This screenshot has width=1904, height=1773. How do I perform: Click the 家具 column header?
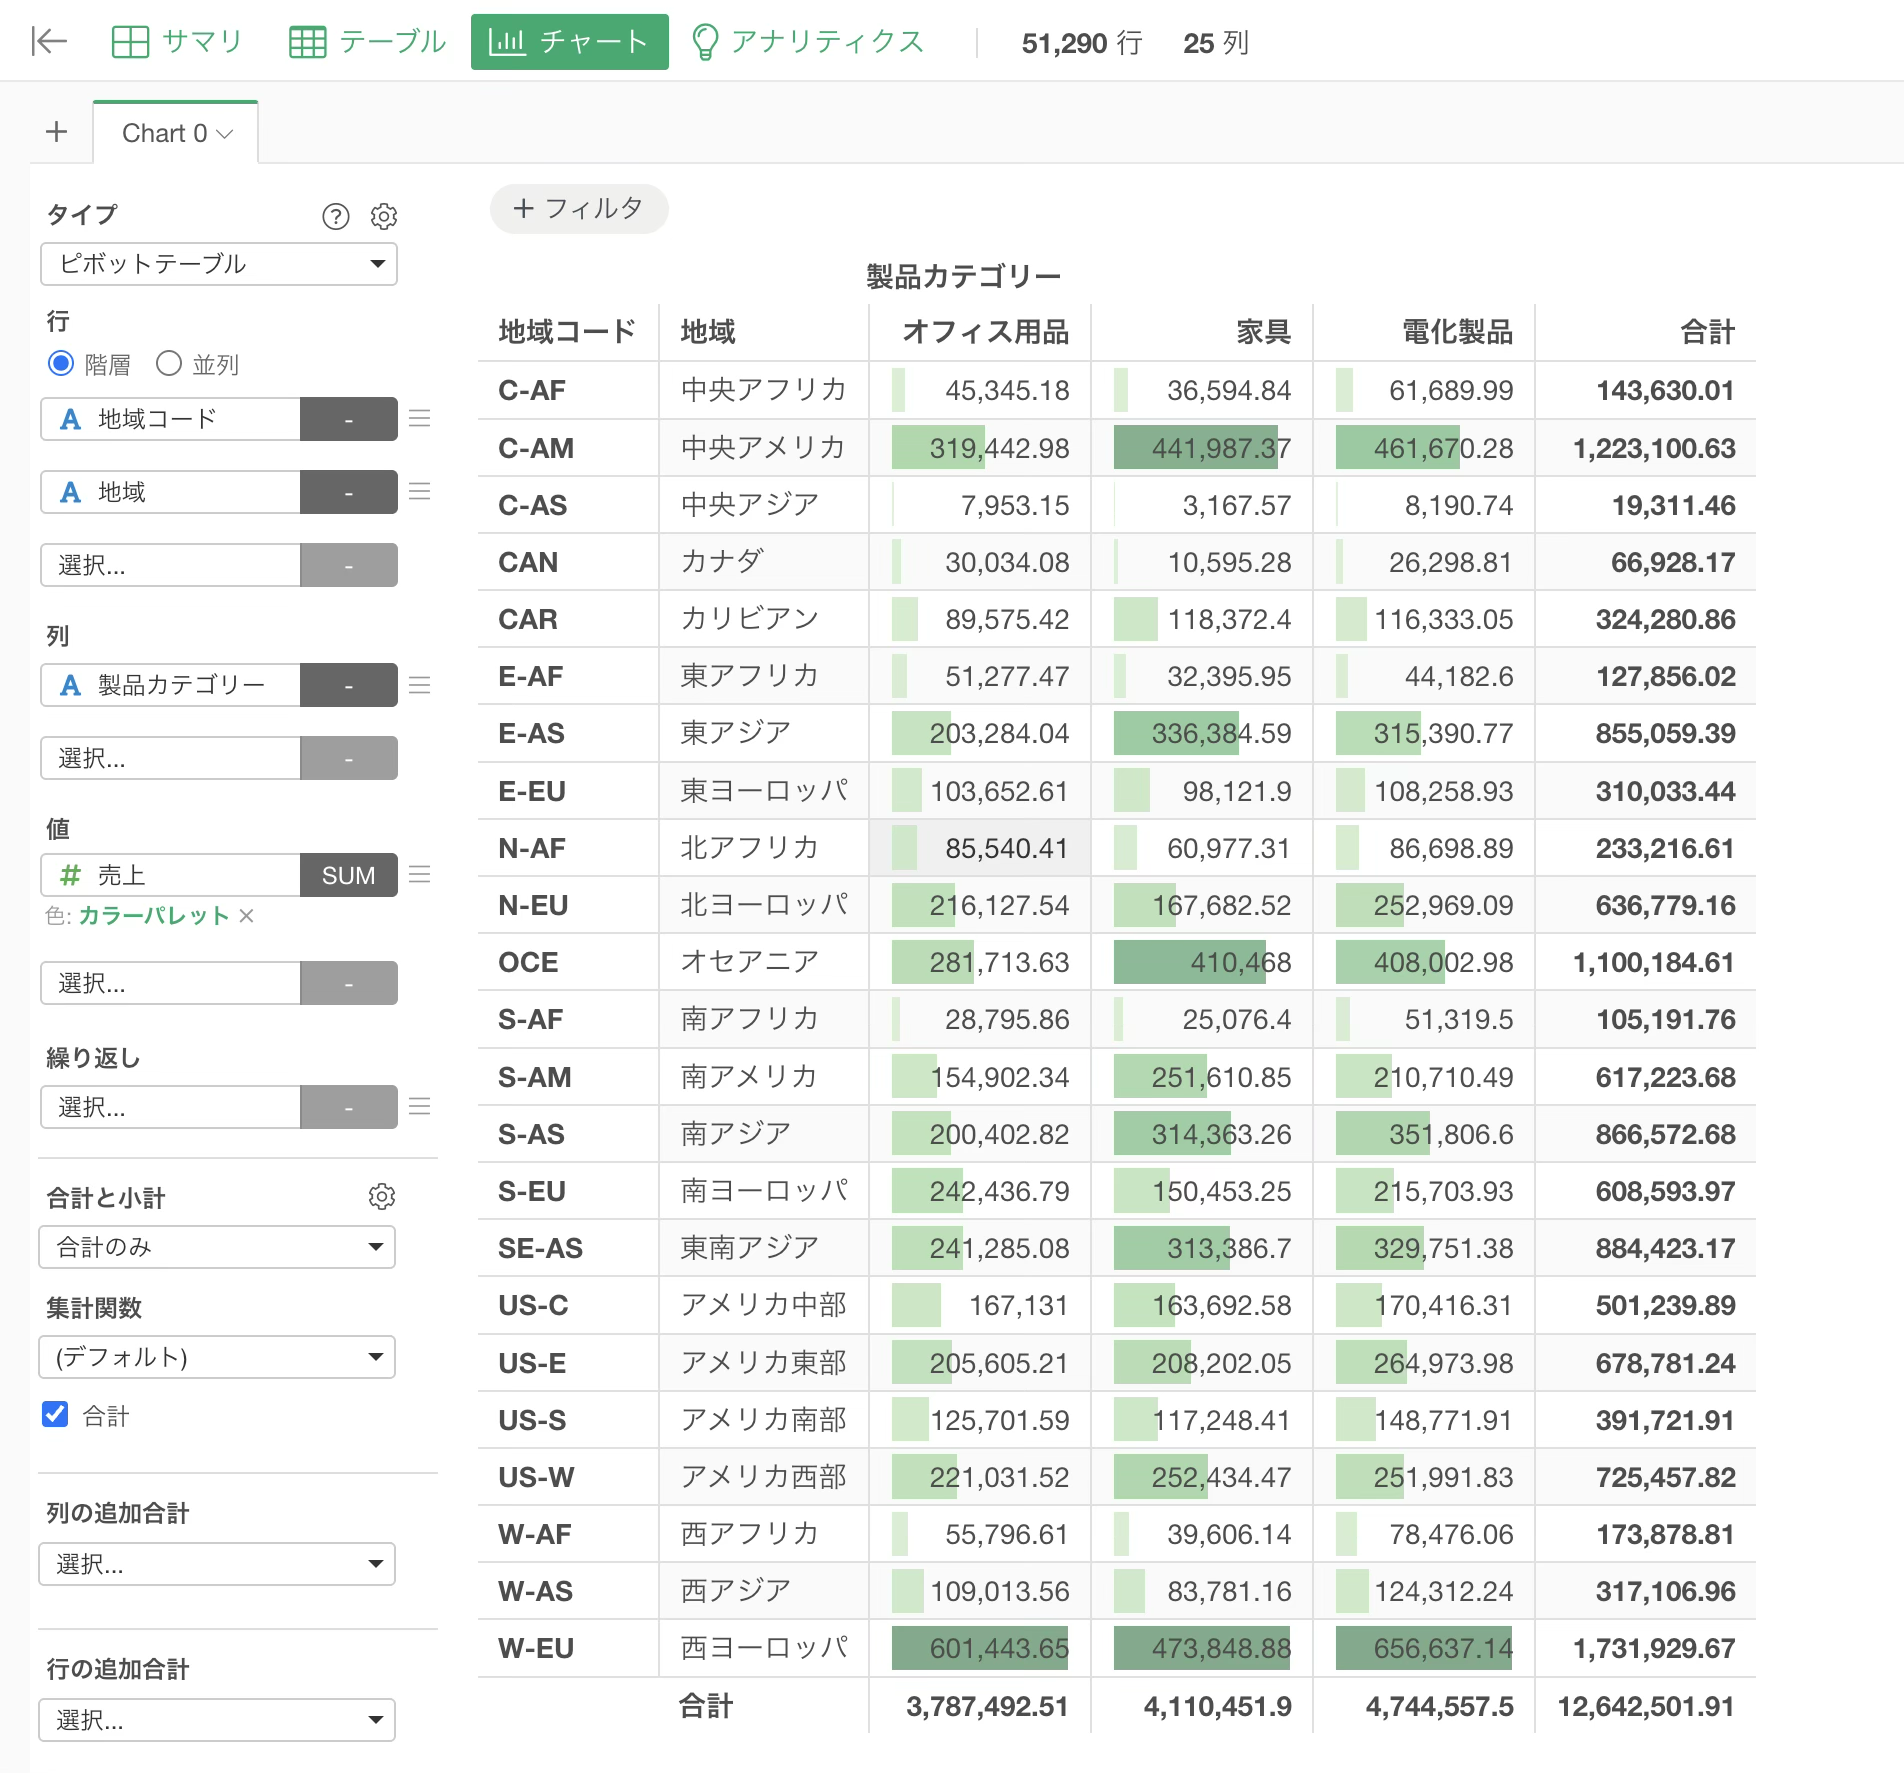coord(1264,332)
